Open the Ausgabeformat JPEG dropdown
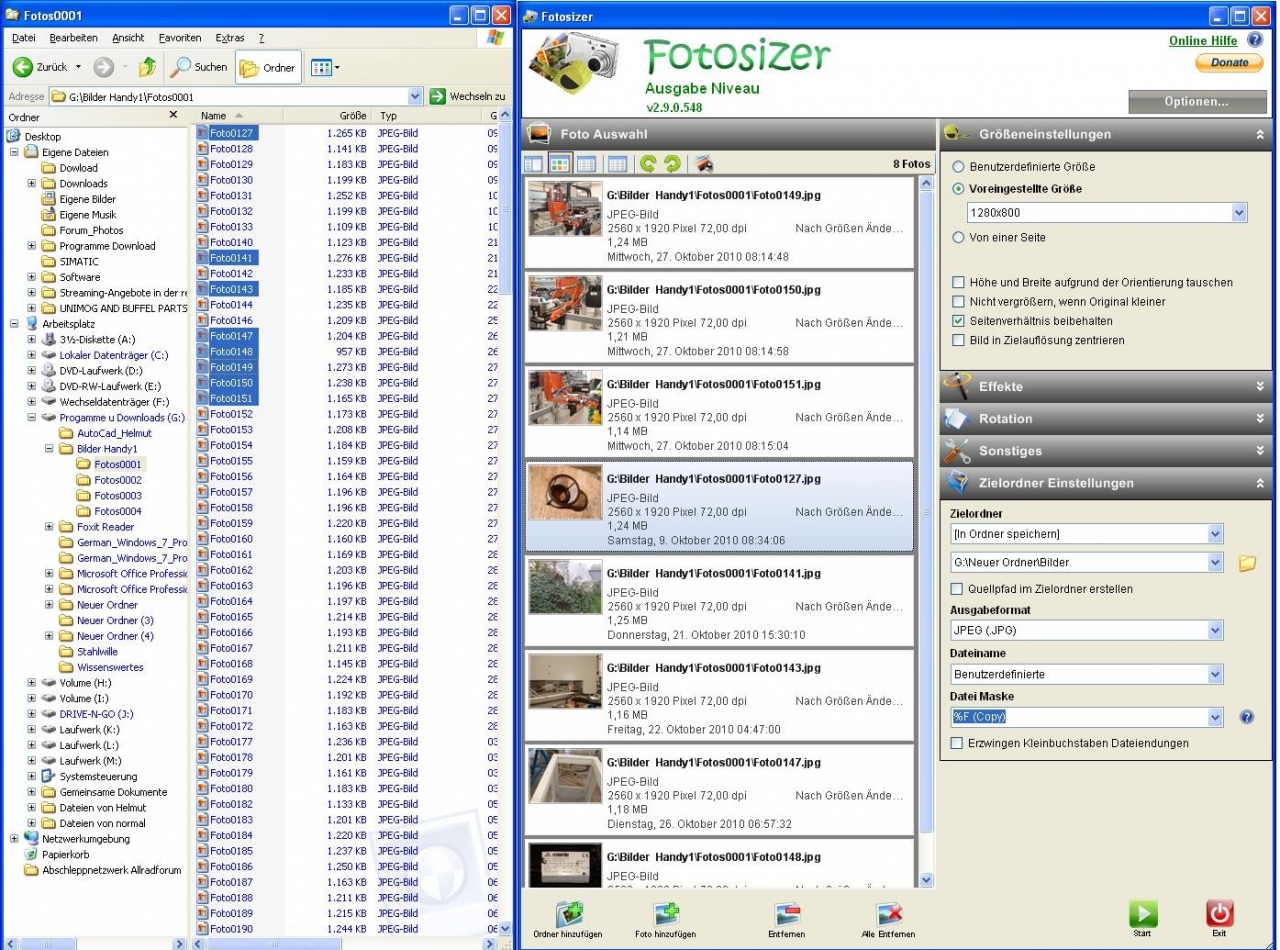The image size is (1280, 950). [x=1215, y=631]
